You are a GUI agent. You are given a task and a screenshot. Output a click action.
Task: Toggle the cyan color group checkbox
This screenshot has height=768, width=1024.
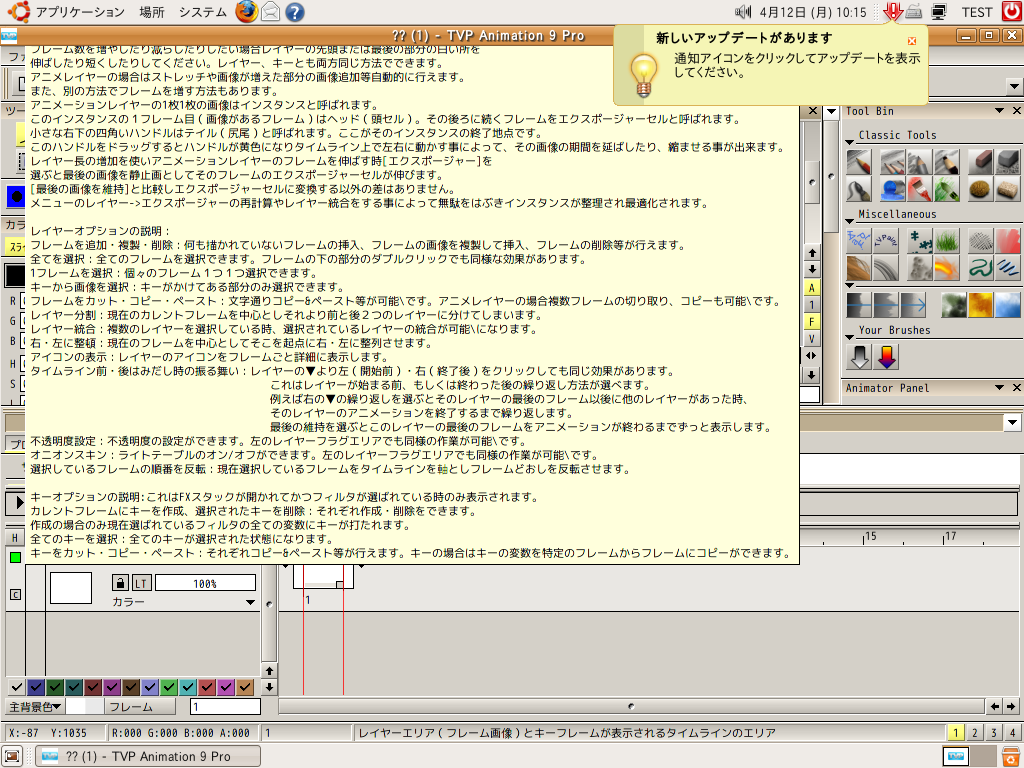point(187,686)
